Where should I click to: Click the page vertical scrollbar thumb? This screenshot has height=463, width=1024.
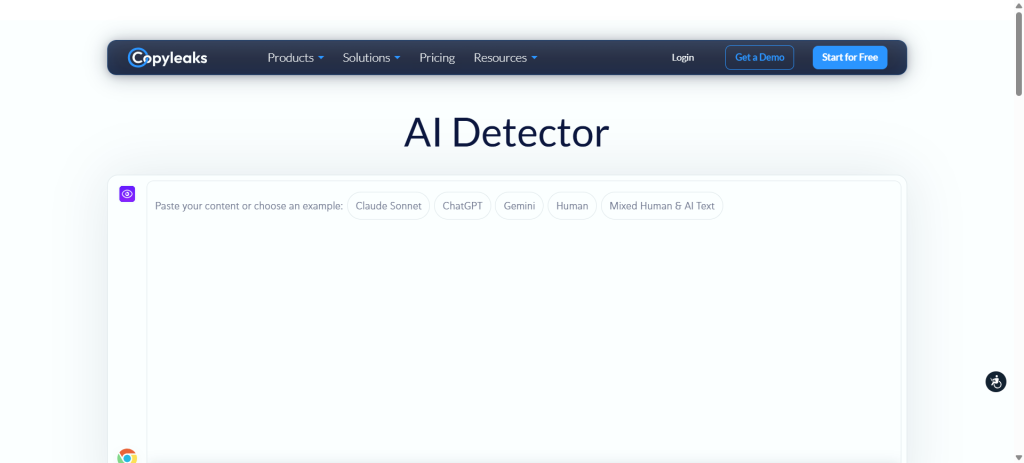click(1019, 54)
